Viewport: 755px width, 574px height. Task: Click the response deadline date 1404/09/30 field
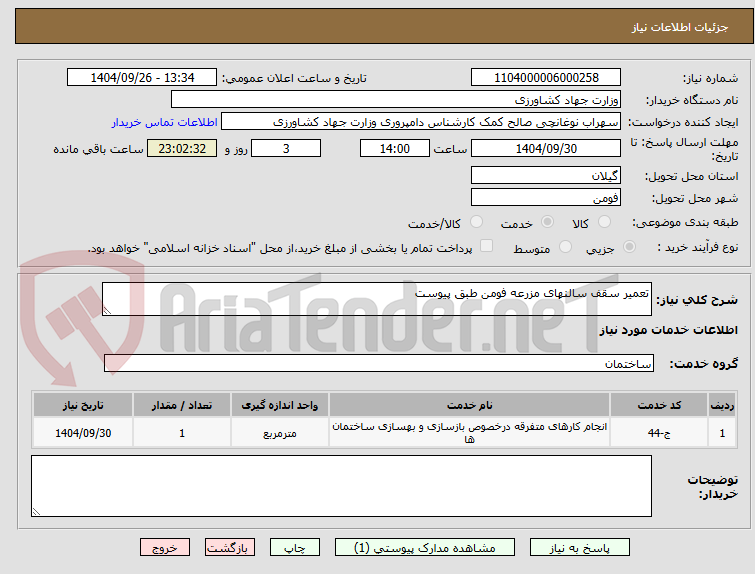pos(546,148)
